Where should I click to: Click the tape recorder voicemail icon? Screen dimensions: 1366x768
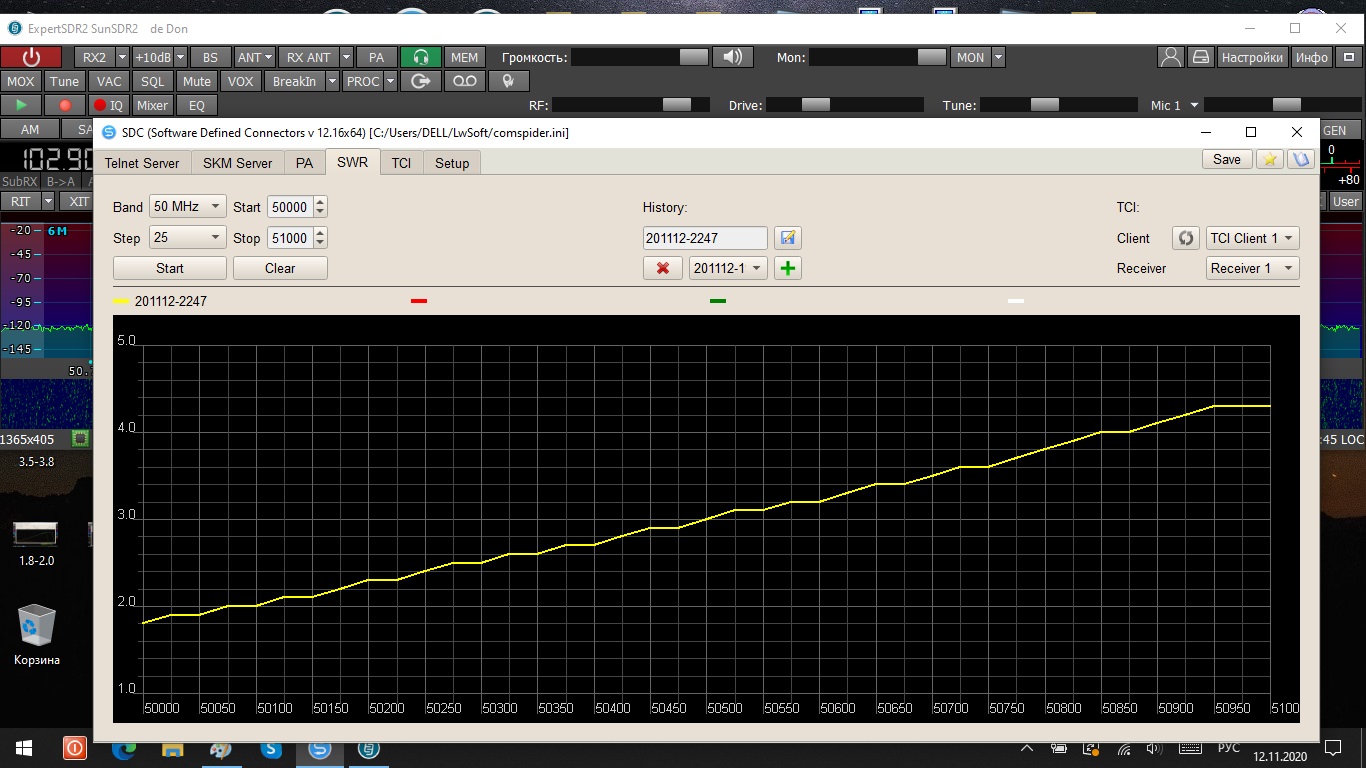point(465,81)
